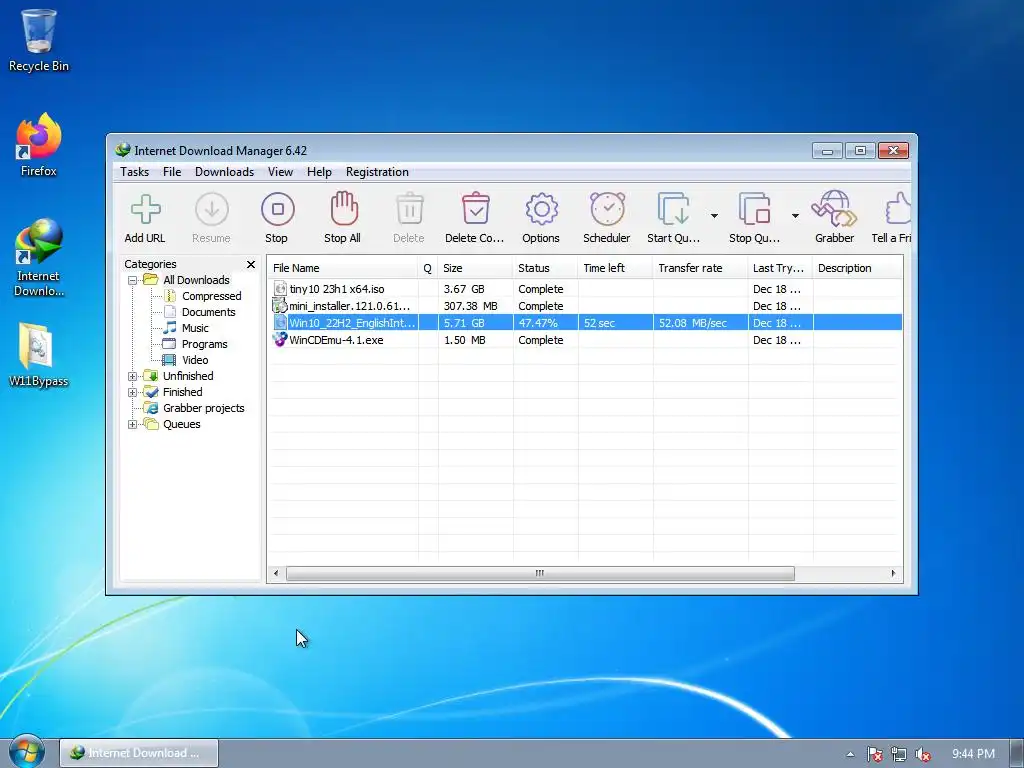The width and height of the screenshot is (1024, 768).
Task: Select the Programs category
Action: click(204, 344)
